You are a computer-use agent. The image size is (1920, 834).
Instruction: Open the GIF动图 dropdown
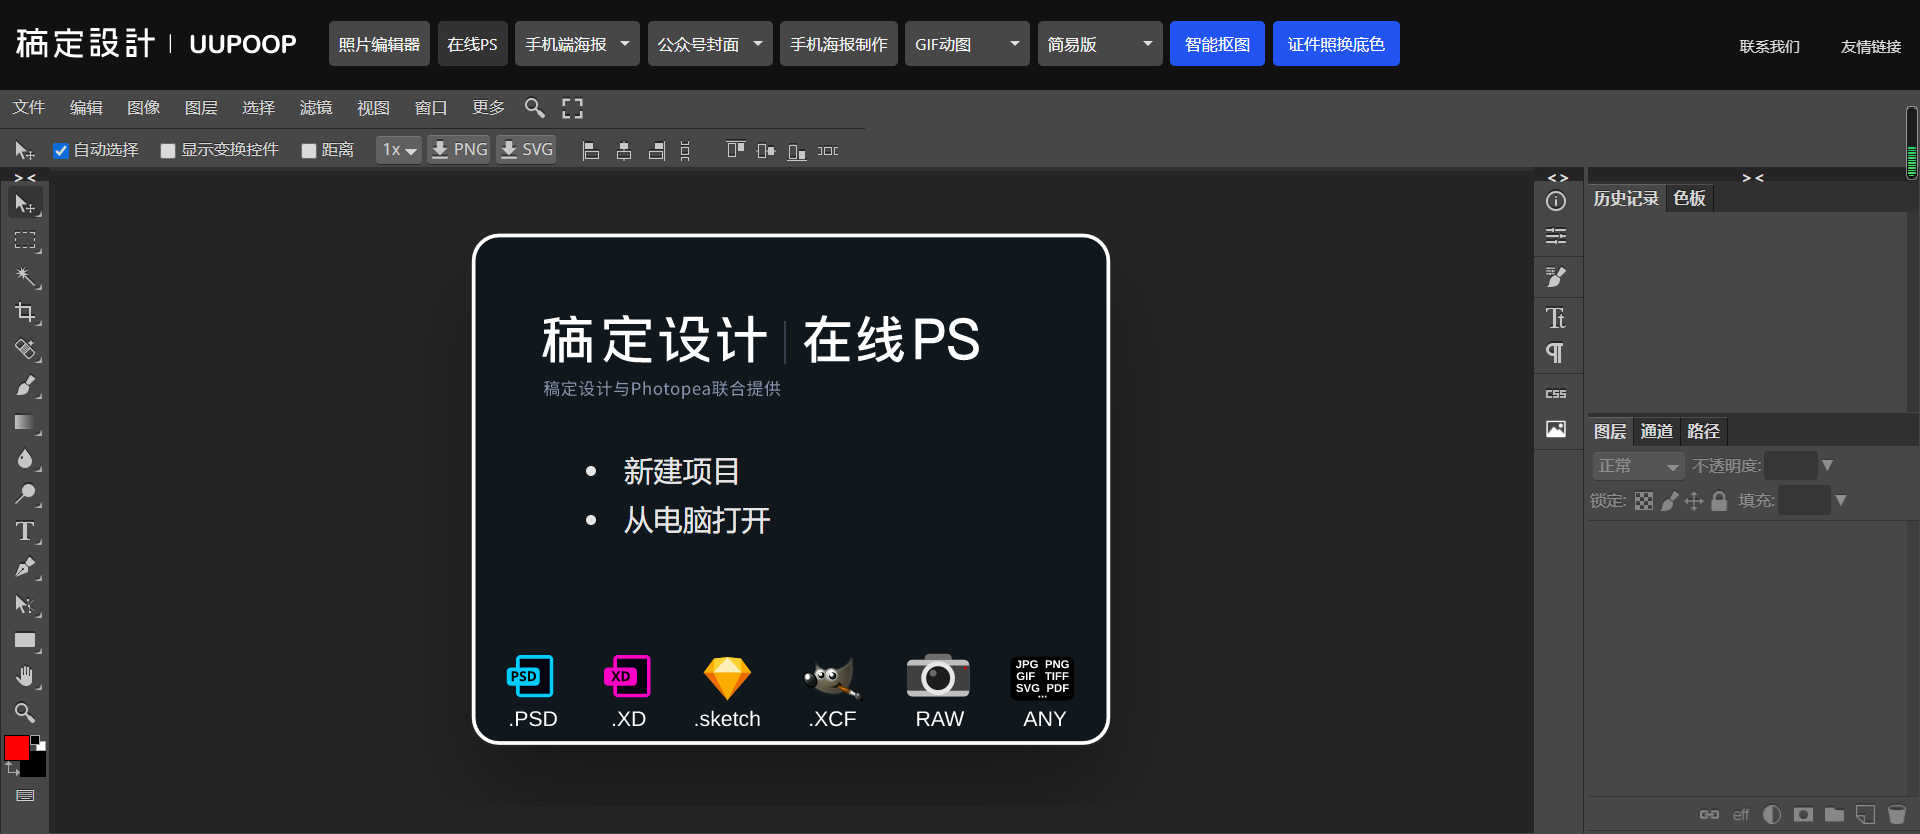(x=967, y=44)
